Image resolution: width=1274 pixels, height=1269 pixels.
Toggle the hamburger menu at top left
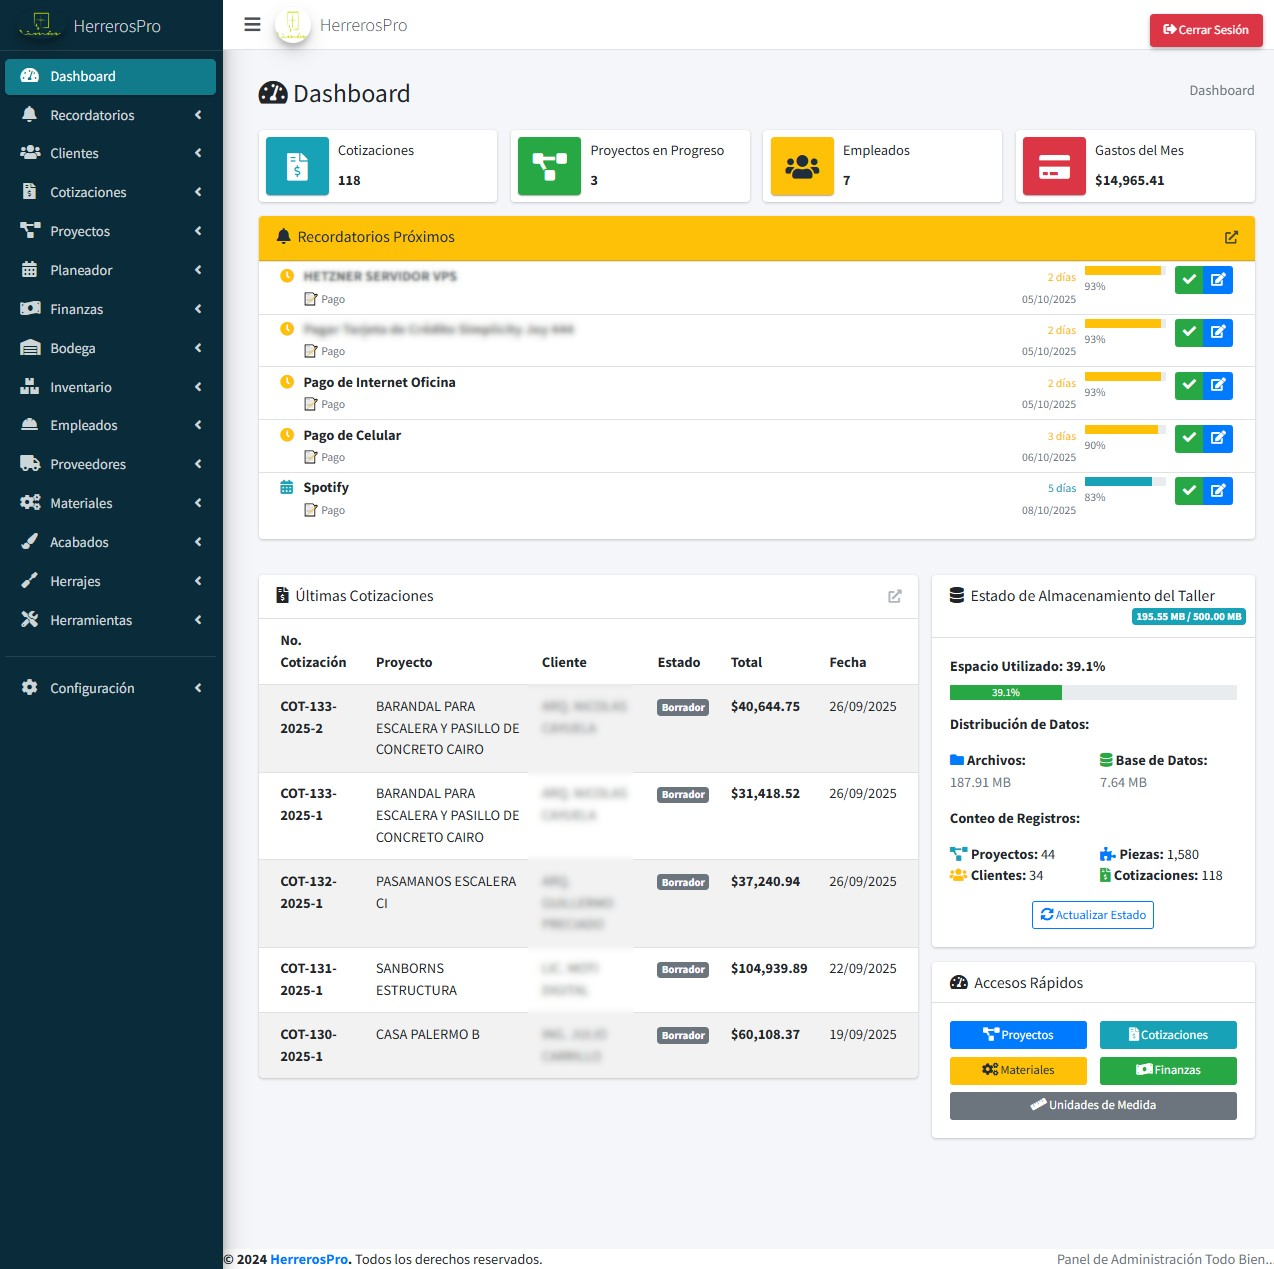252,24
